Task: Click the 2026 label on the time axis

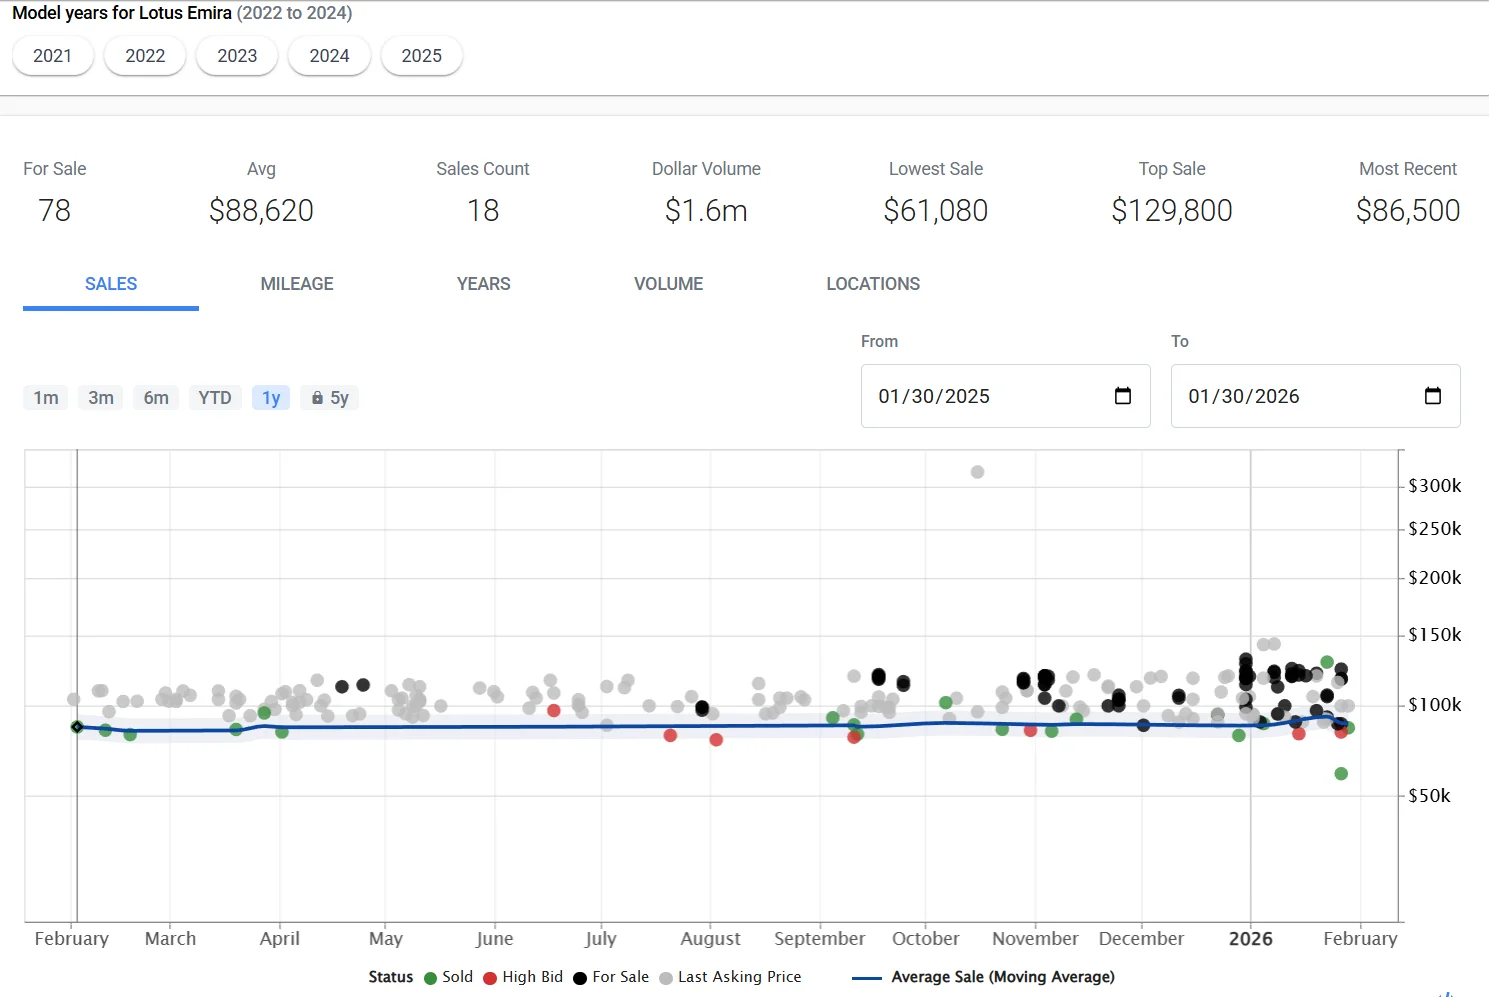Action: [1251, 939]
